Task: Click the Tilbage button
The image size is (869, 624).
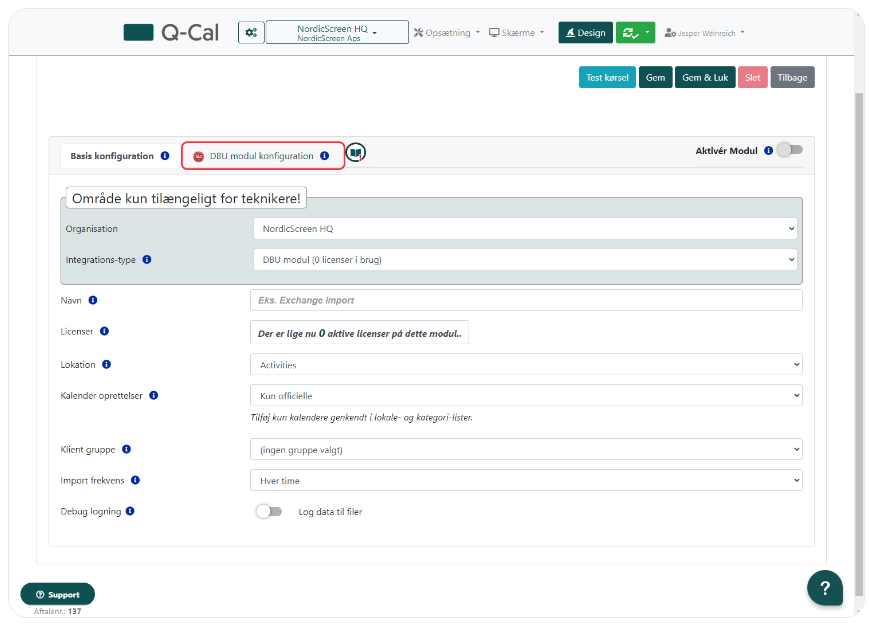Action: [x=792, y=78]
